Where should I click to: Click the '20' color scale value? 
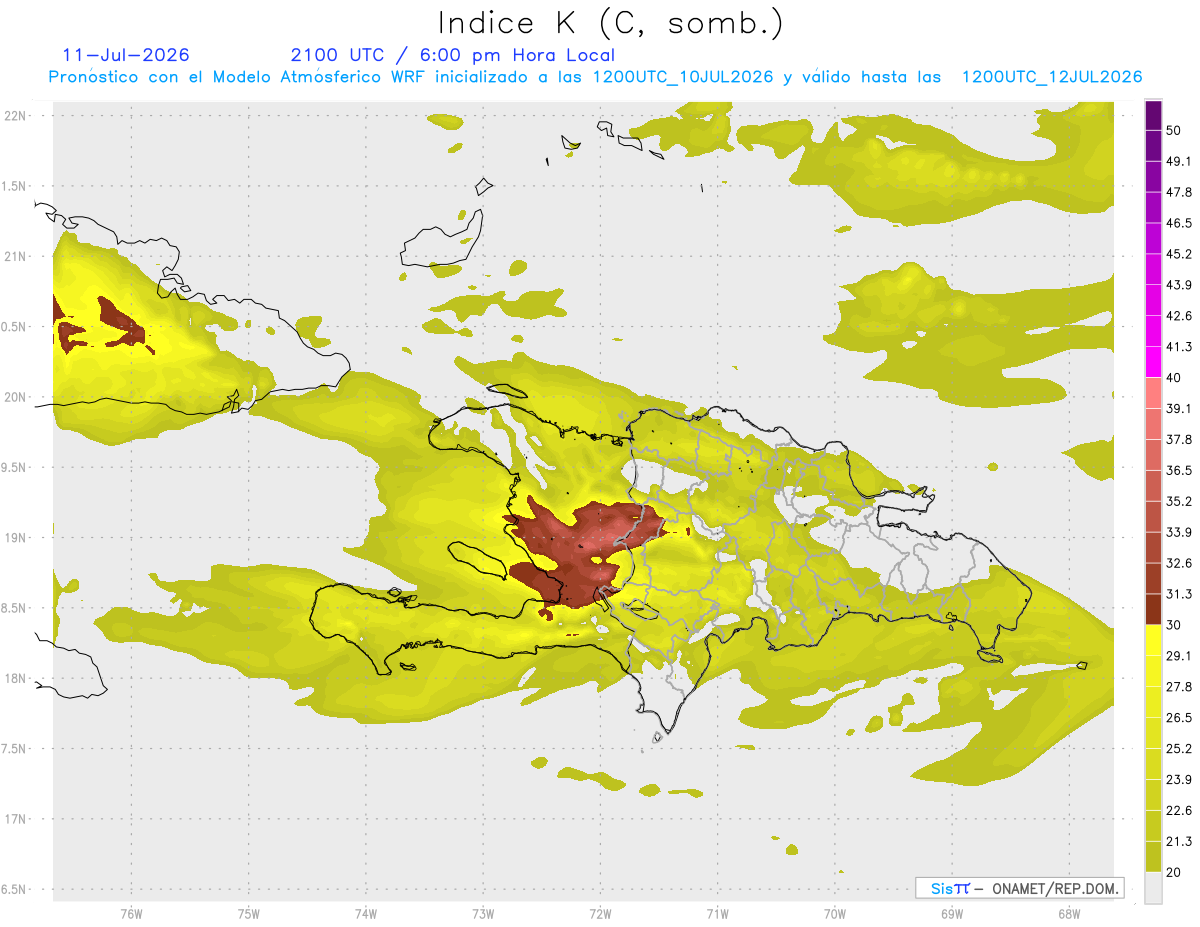click(x=1175, y=873)
